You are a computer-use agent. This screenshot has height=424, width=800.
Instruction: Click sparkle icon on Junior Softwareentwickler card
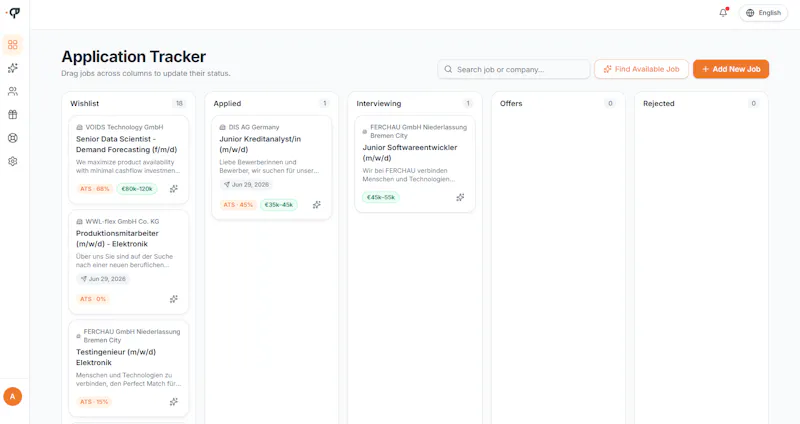tap(460, 197)
